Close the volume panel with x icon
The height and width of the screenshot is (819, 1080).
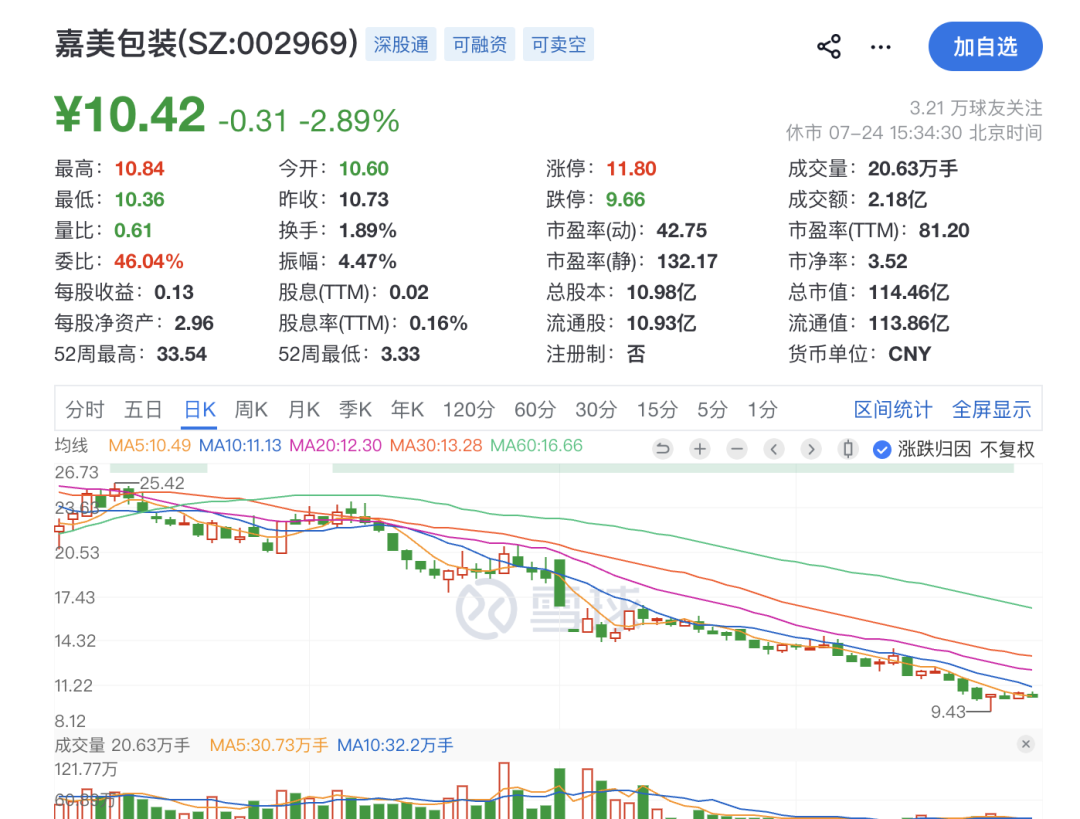(x=1026, y=744)
